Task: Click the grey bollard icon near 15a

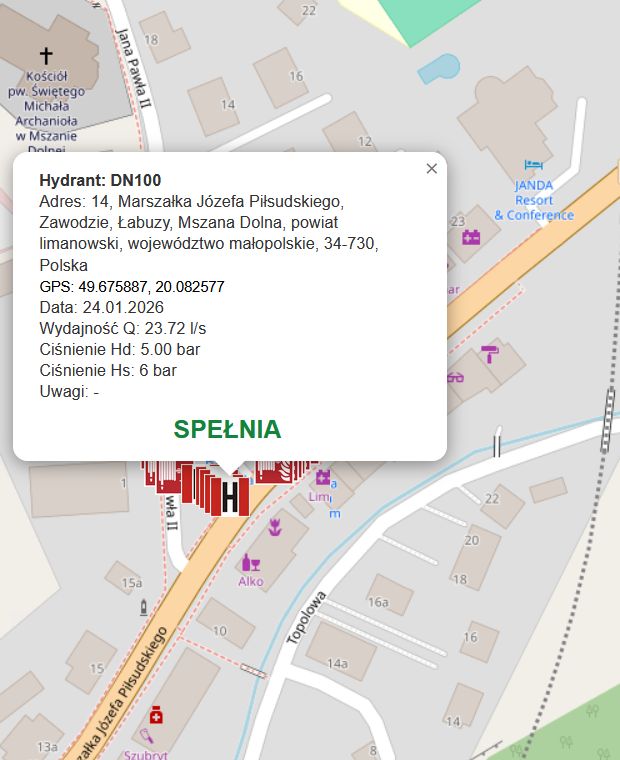Action: tap(143, 607)
